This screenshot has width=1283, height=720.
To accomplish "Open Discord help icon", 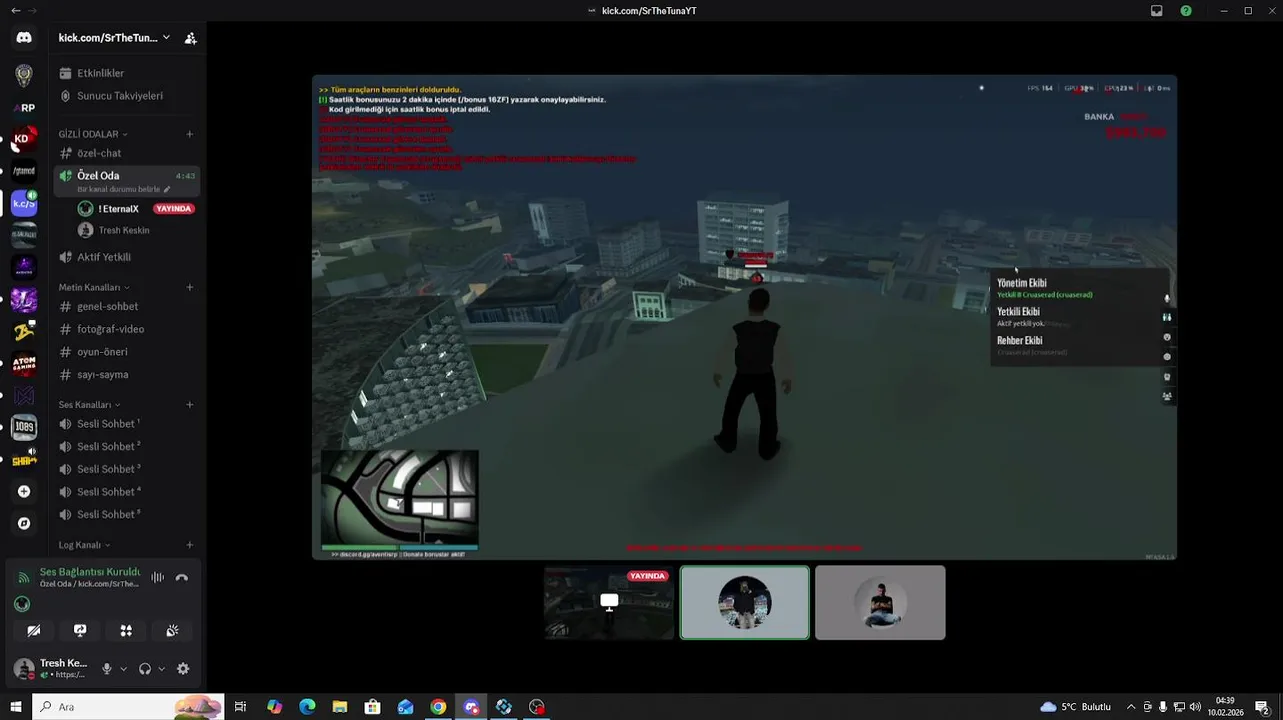I will [1186, 11].
